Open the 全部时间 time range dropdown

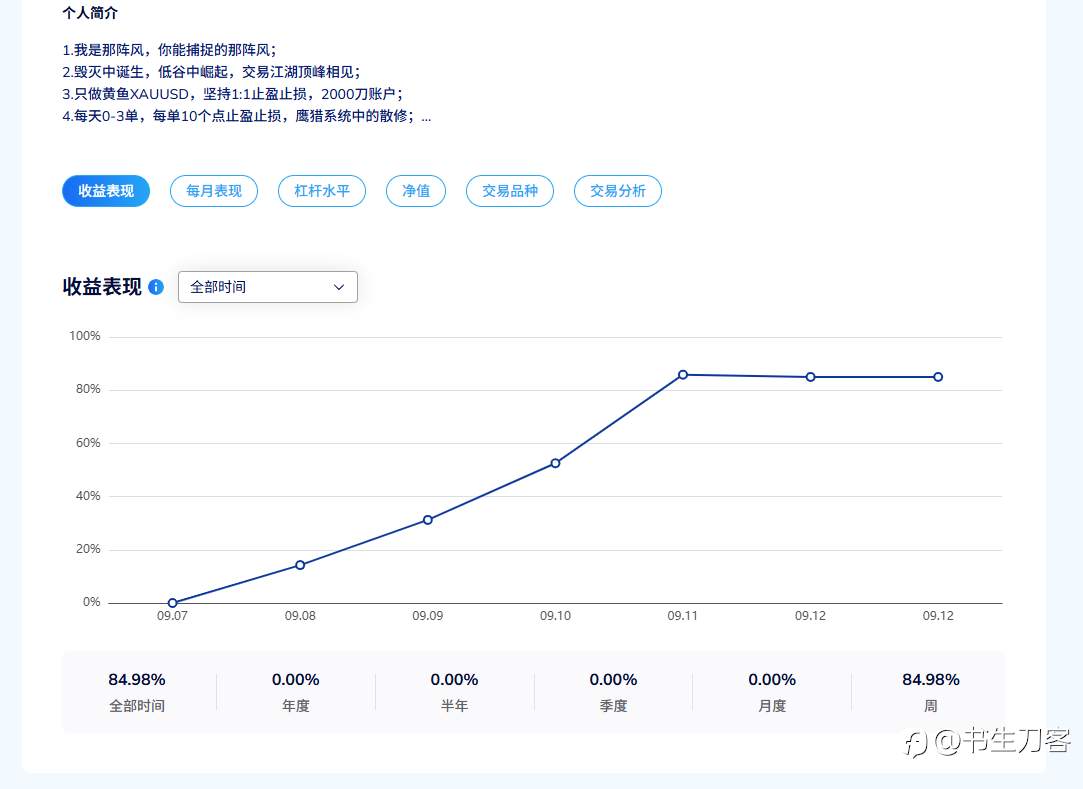pos(268,287)
